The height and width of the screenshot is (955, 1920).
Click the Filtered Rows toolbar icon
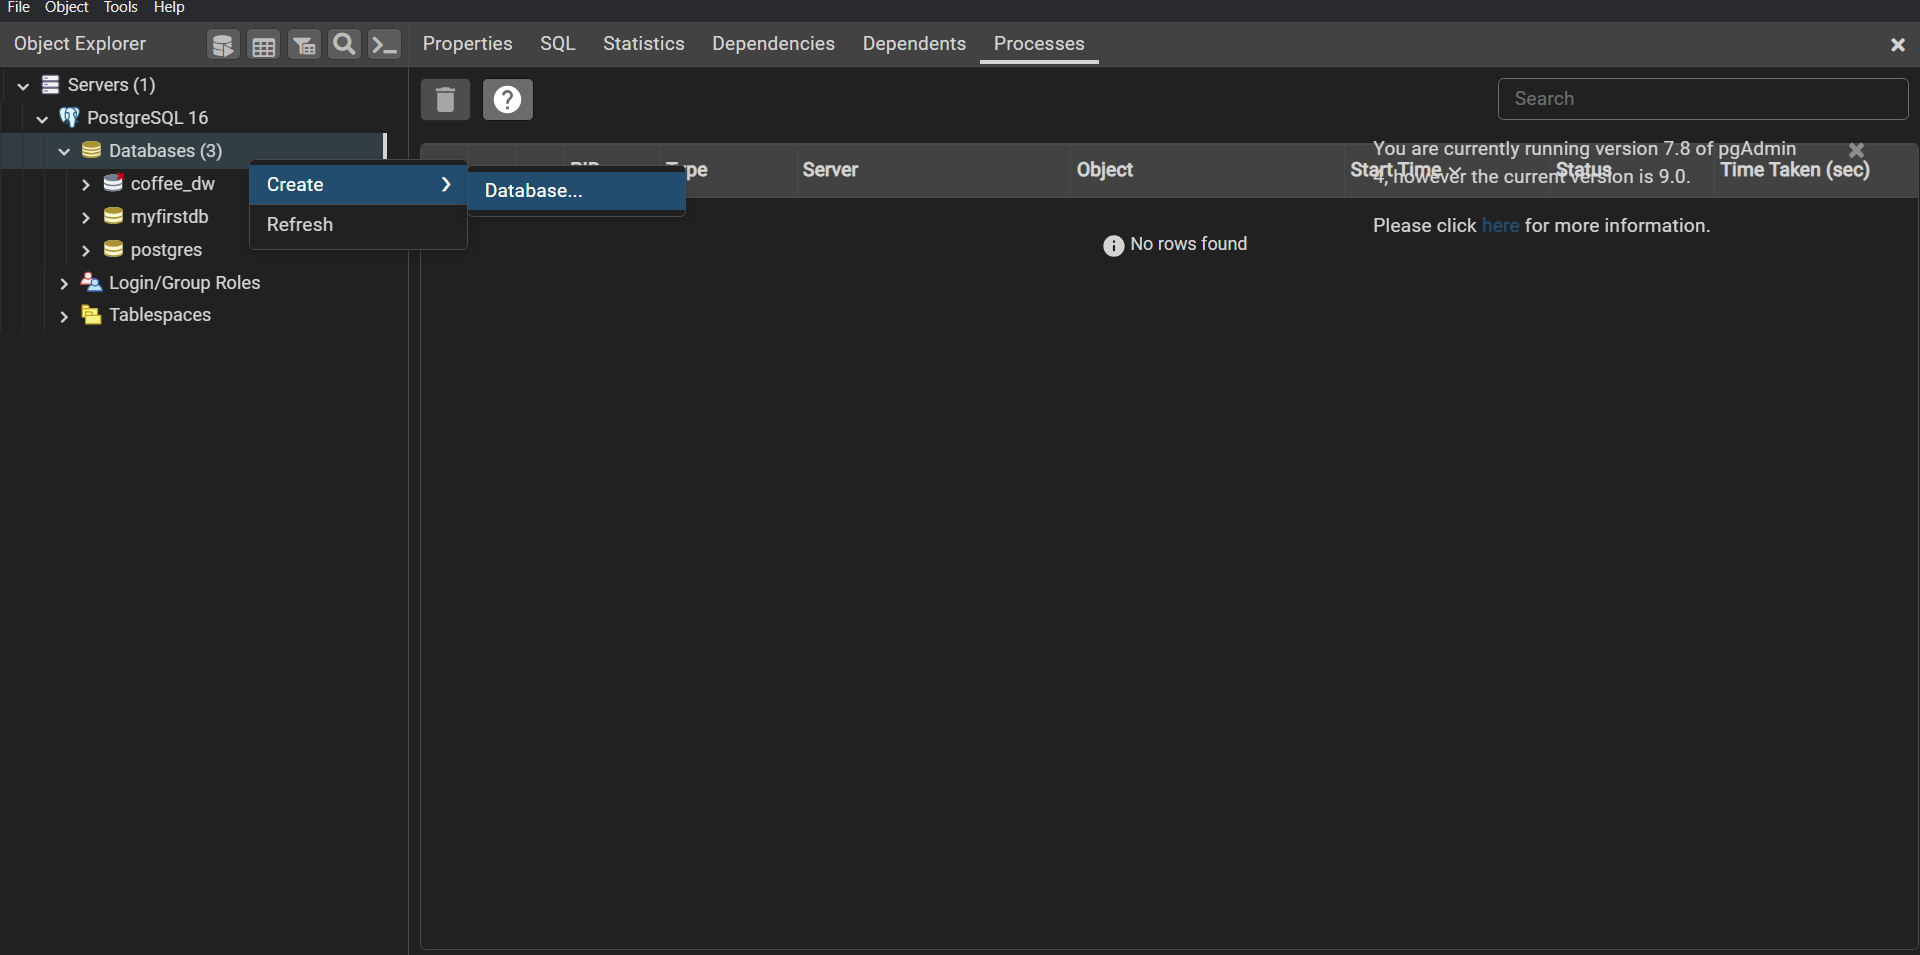tap(304, 45)
